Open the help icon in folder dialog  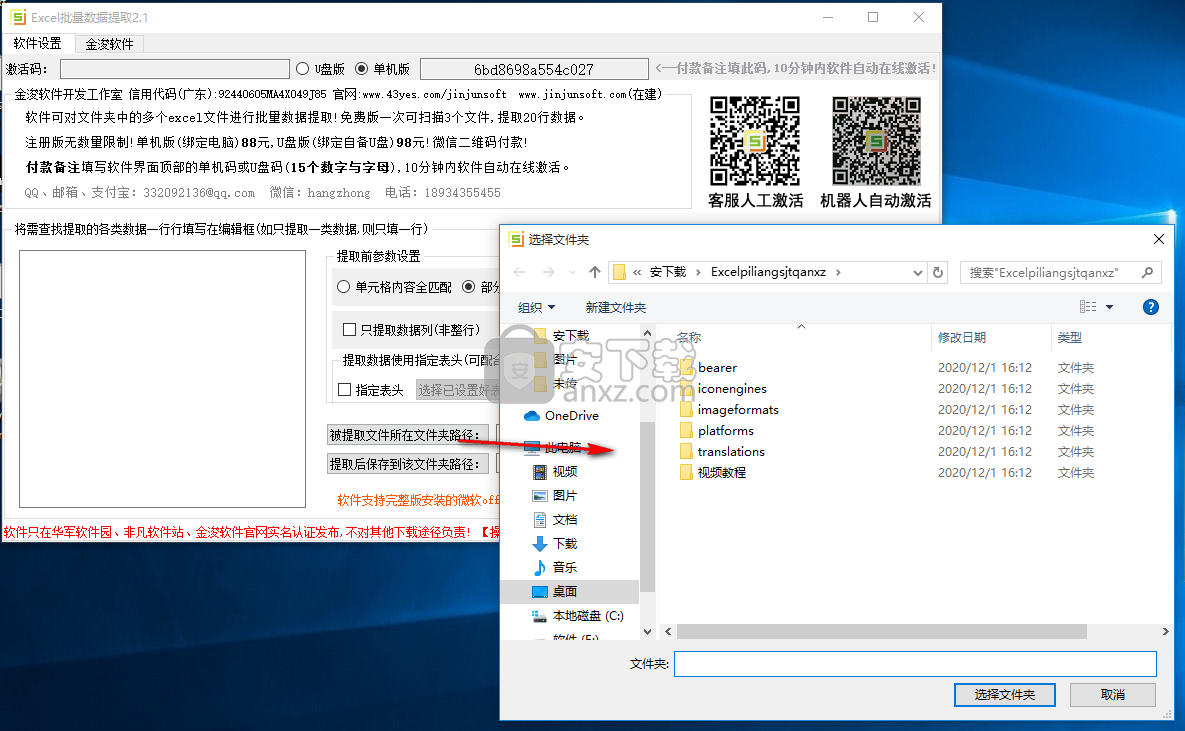click(x=1150, y=307)
